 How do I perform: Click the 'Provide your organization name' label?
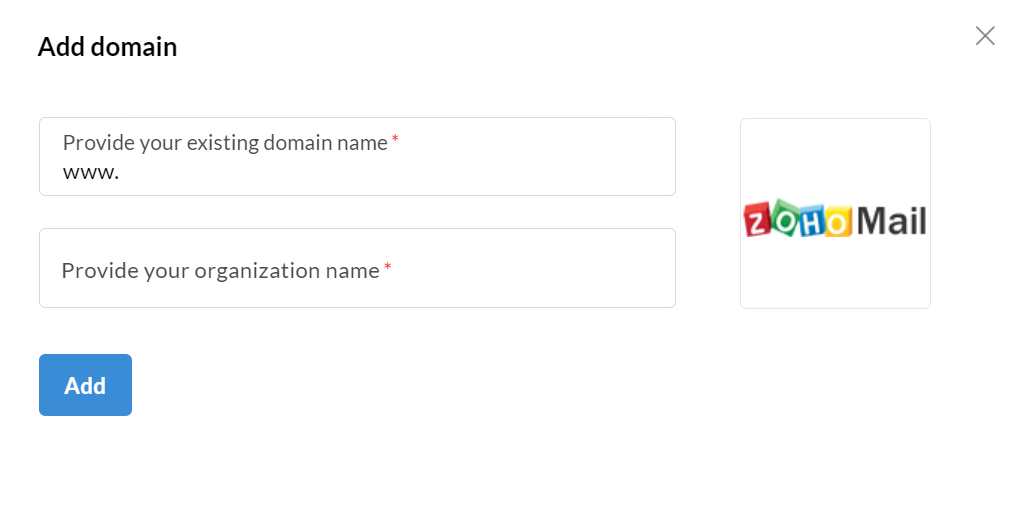(x=220, y=270)
